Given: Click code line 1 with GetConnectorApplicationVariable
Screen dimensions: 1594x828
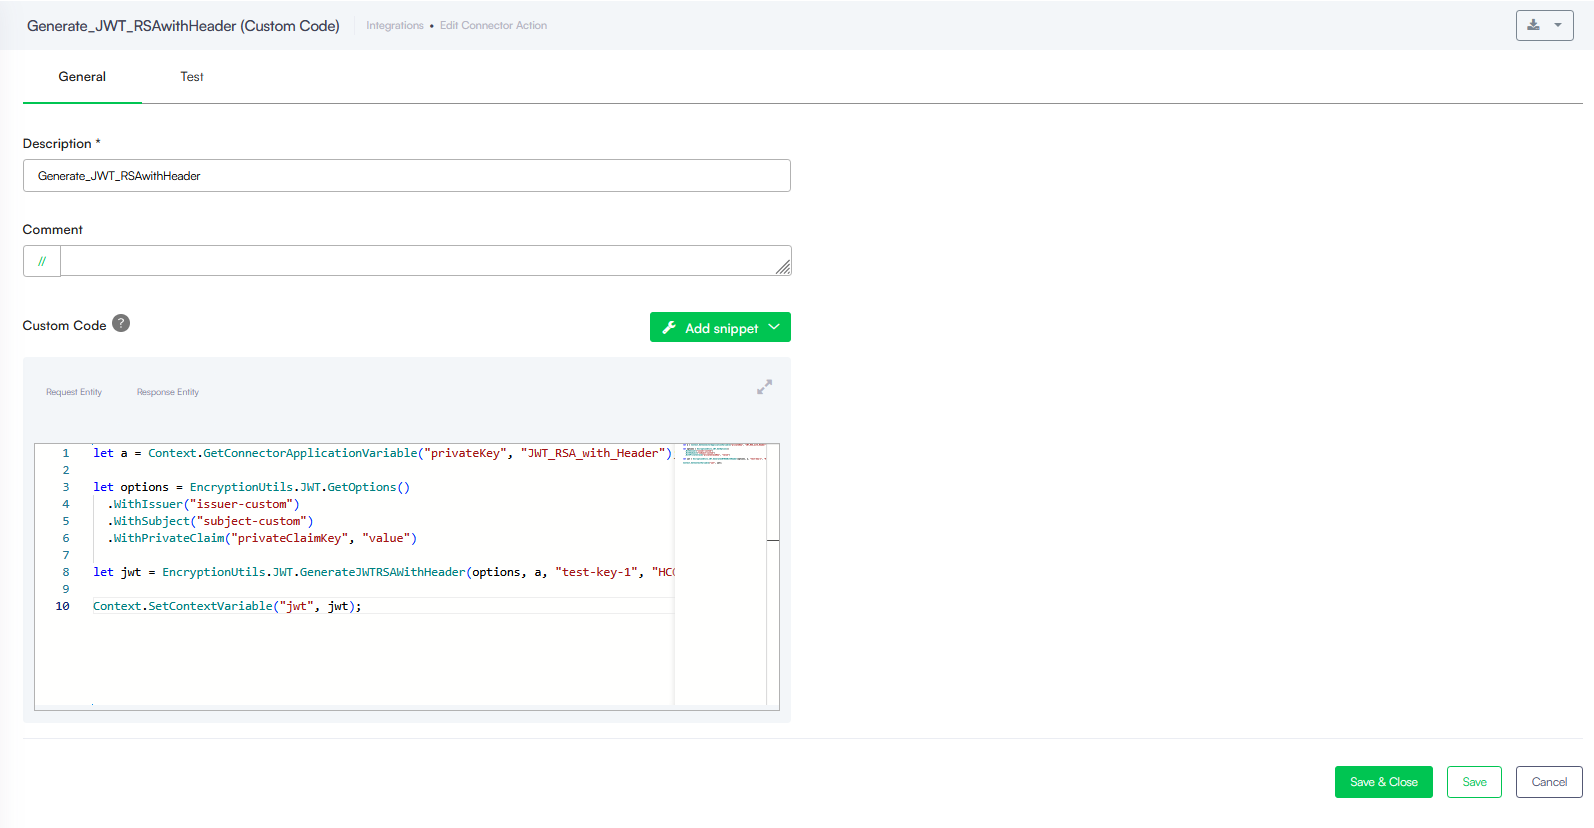Looking at the screenshot, I should coord(383,453).
